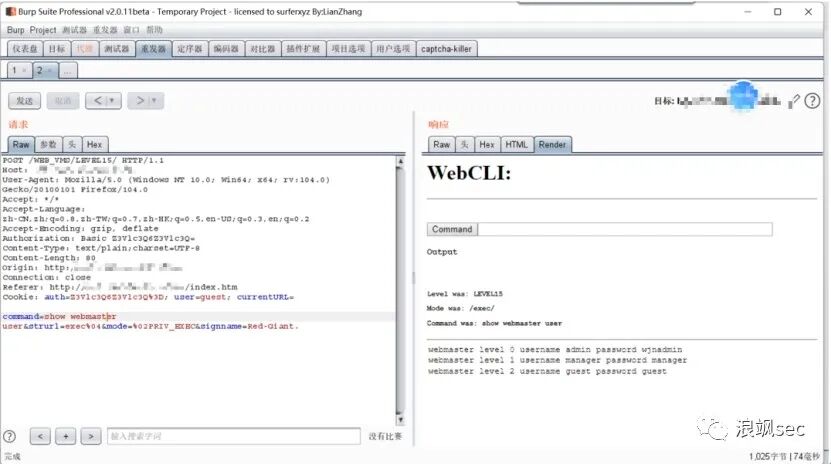Screen dimensions: 831x464
Task: Select the 重发器 main tab
Action: point(153,49)
